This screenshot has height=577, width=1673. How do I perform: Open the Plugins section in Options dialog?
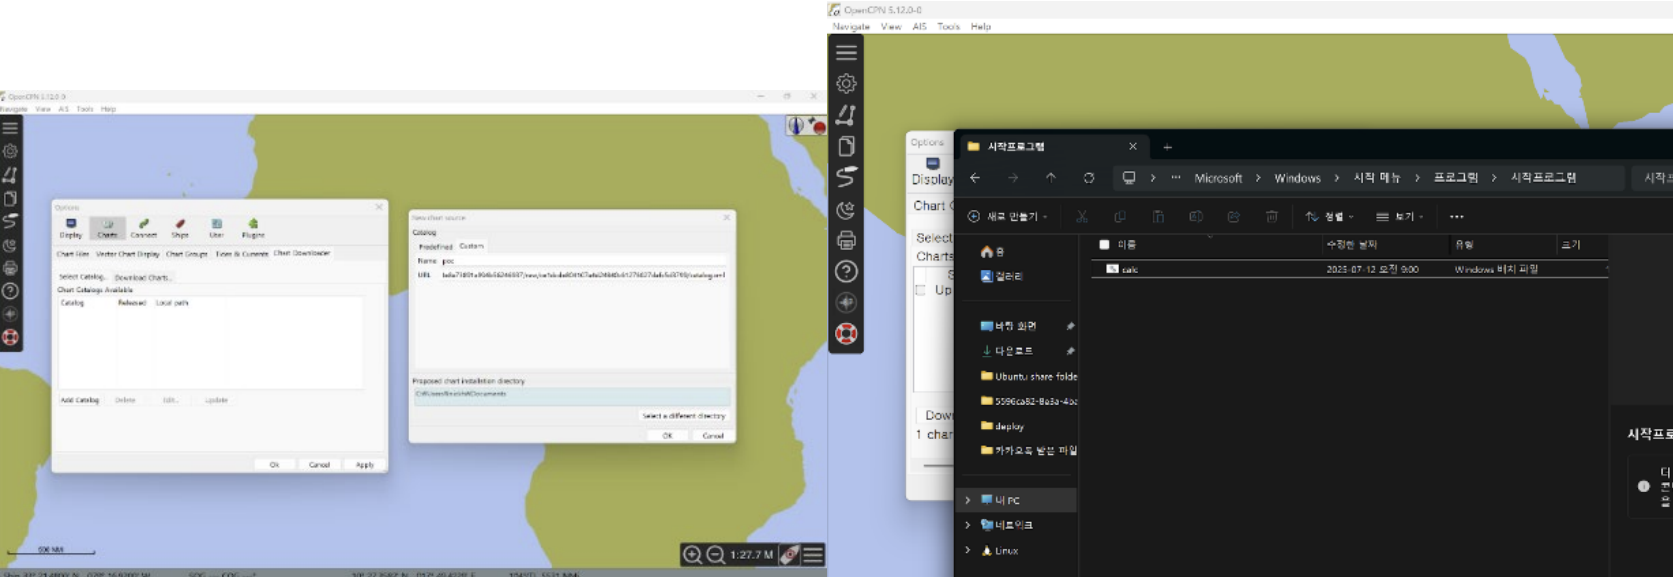tap(253, 228)
